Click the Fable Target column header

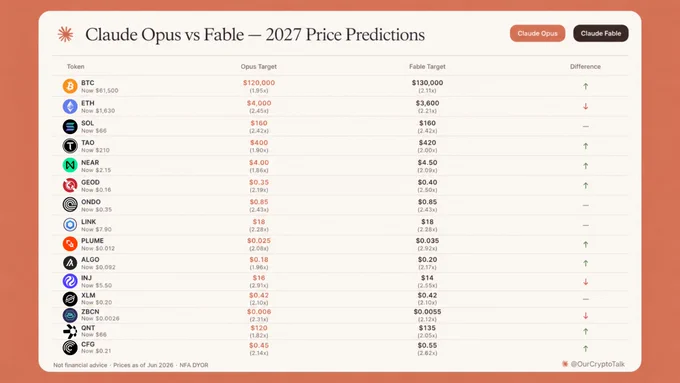427,66
